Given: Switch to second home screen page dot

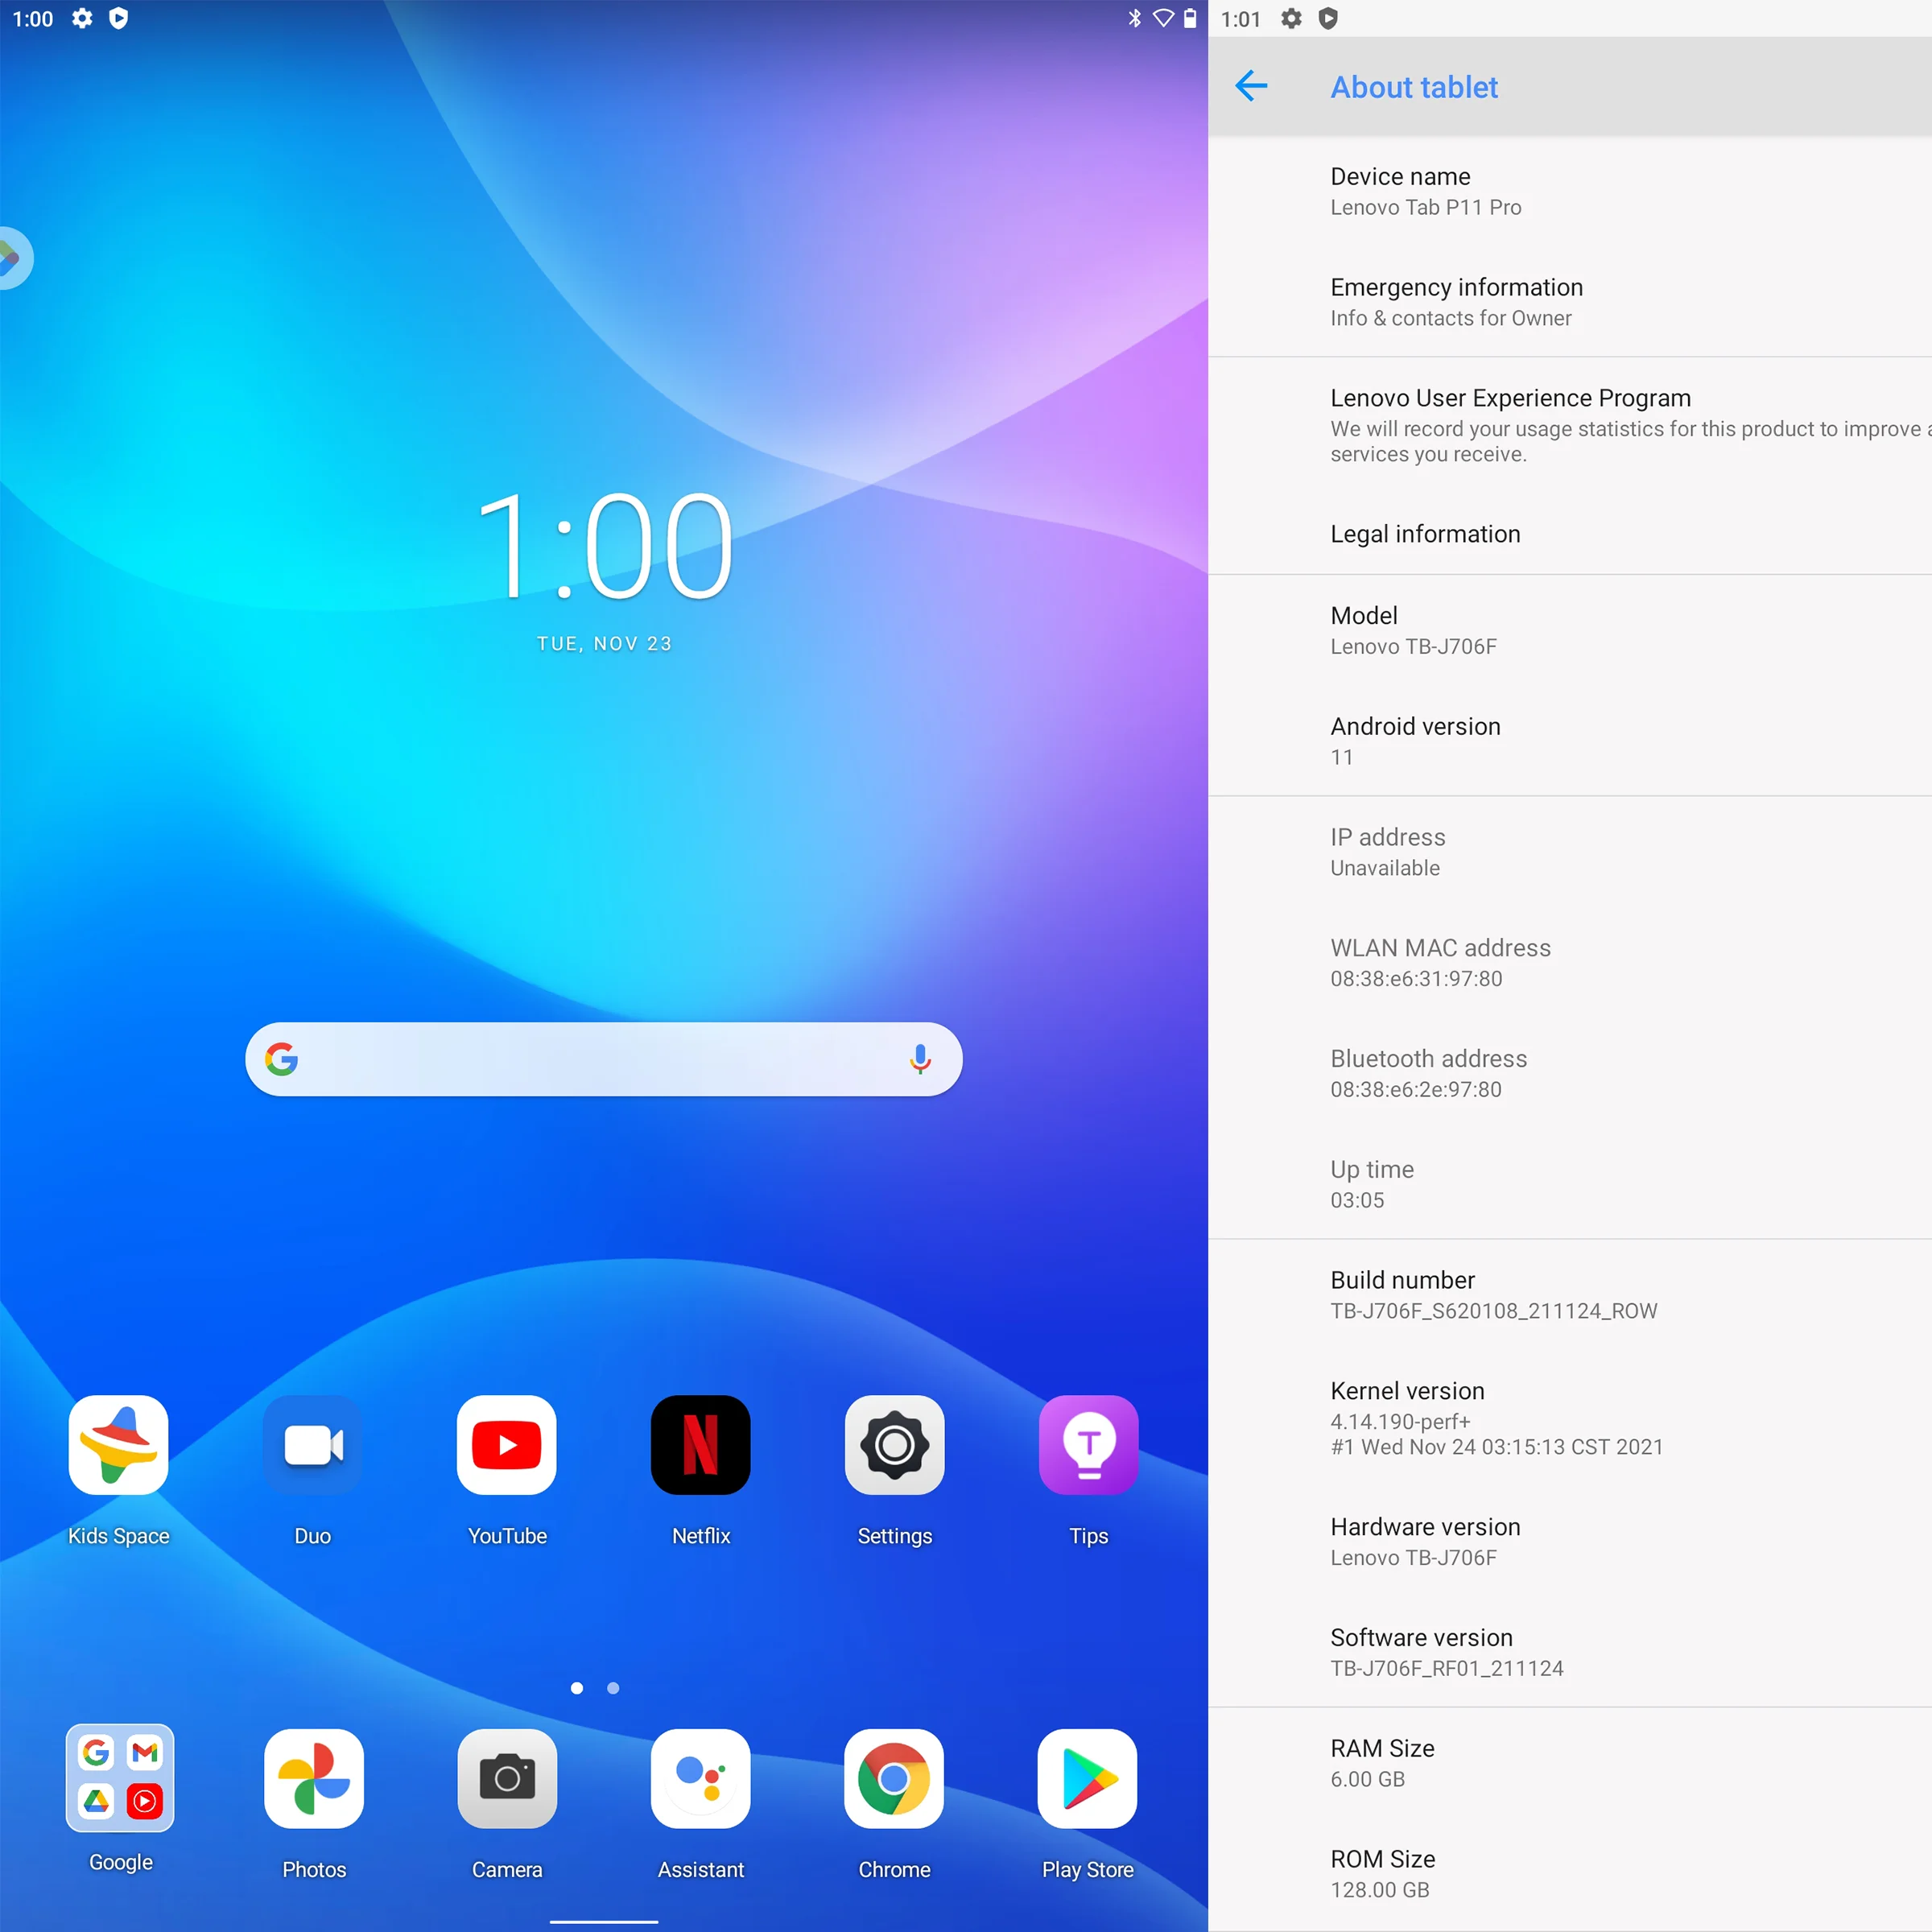Looking at the screenshot, I should [613, 1688].
